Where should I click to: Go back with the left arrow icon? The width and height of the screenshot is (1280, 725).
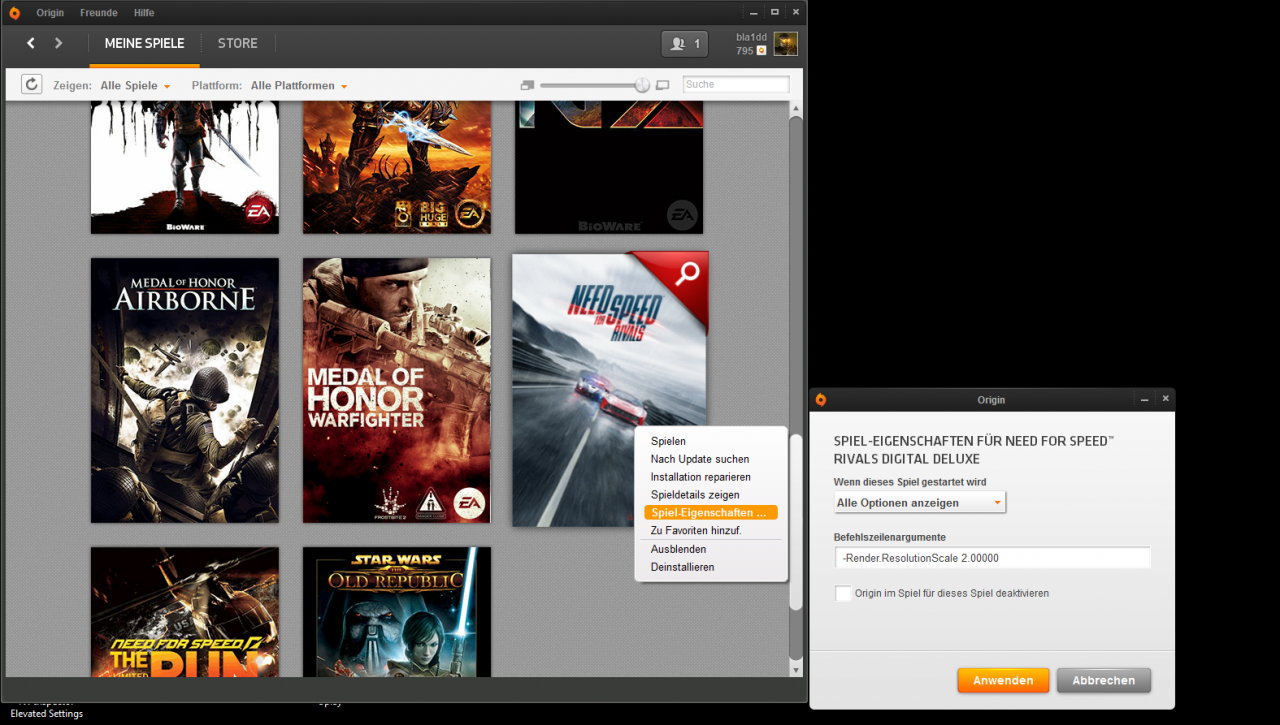click(31, 43)
